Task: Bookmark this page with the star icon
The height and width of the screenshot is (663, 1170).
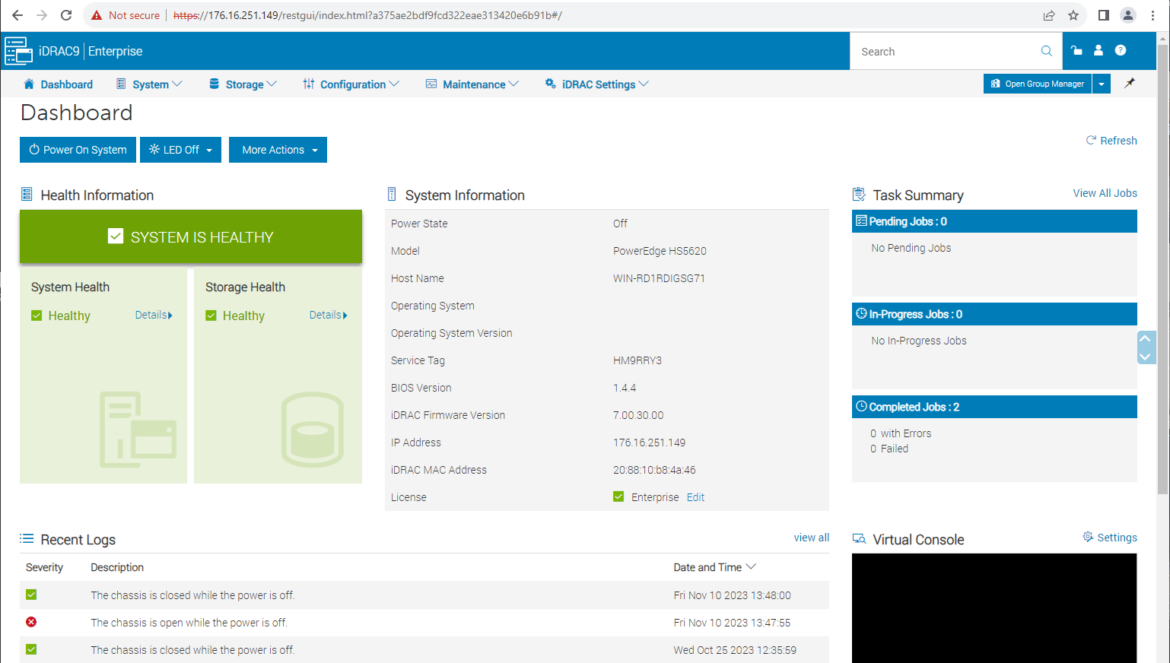Action: point(1073,15)
